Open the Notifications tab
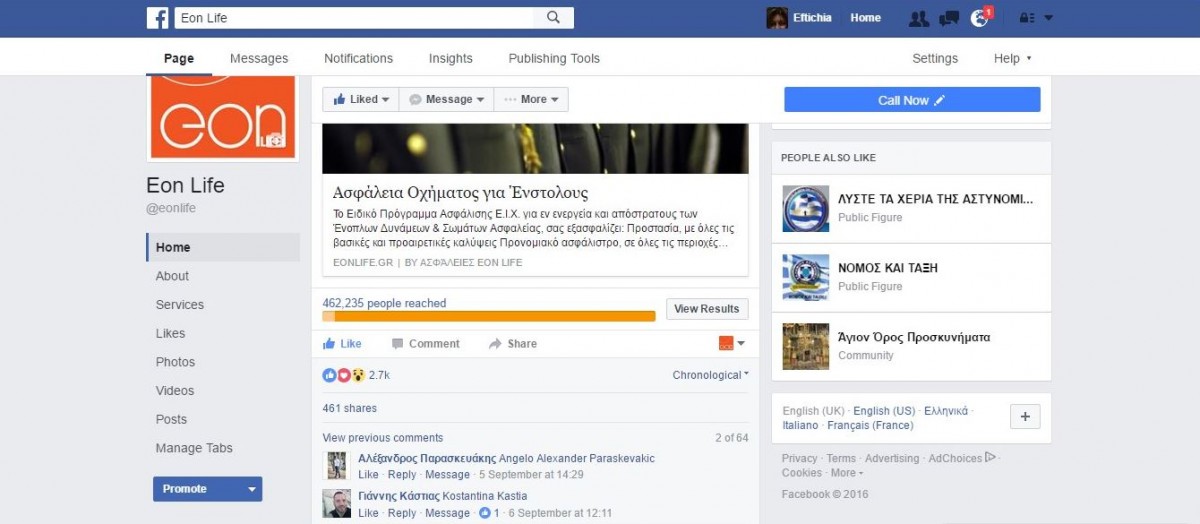The width and height of the screenshot is (1200, 524). pyautogui.click(x=358, y=58)
